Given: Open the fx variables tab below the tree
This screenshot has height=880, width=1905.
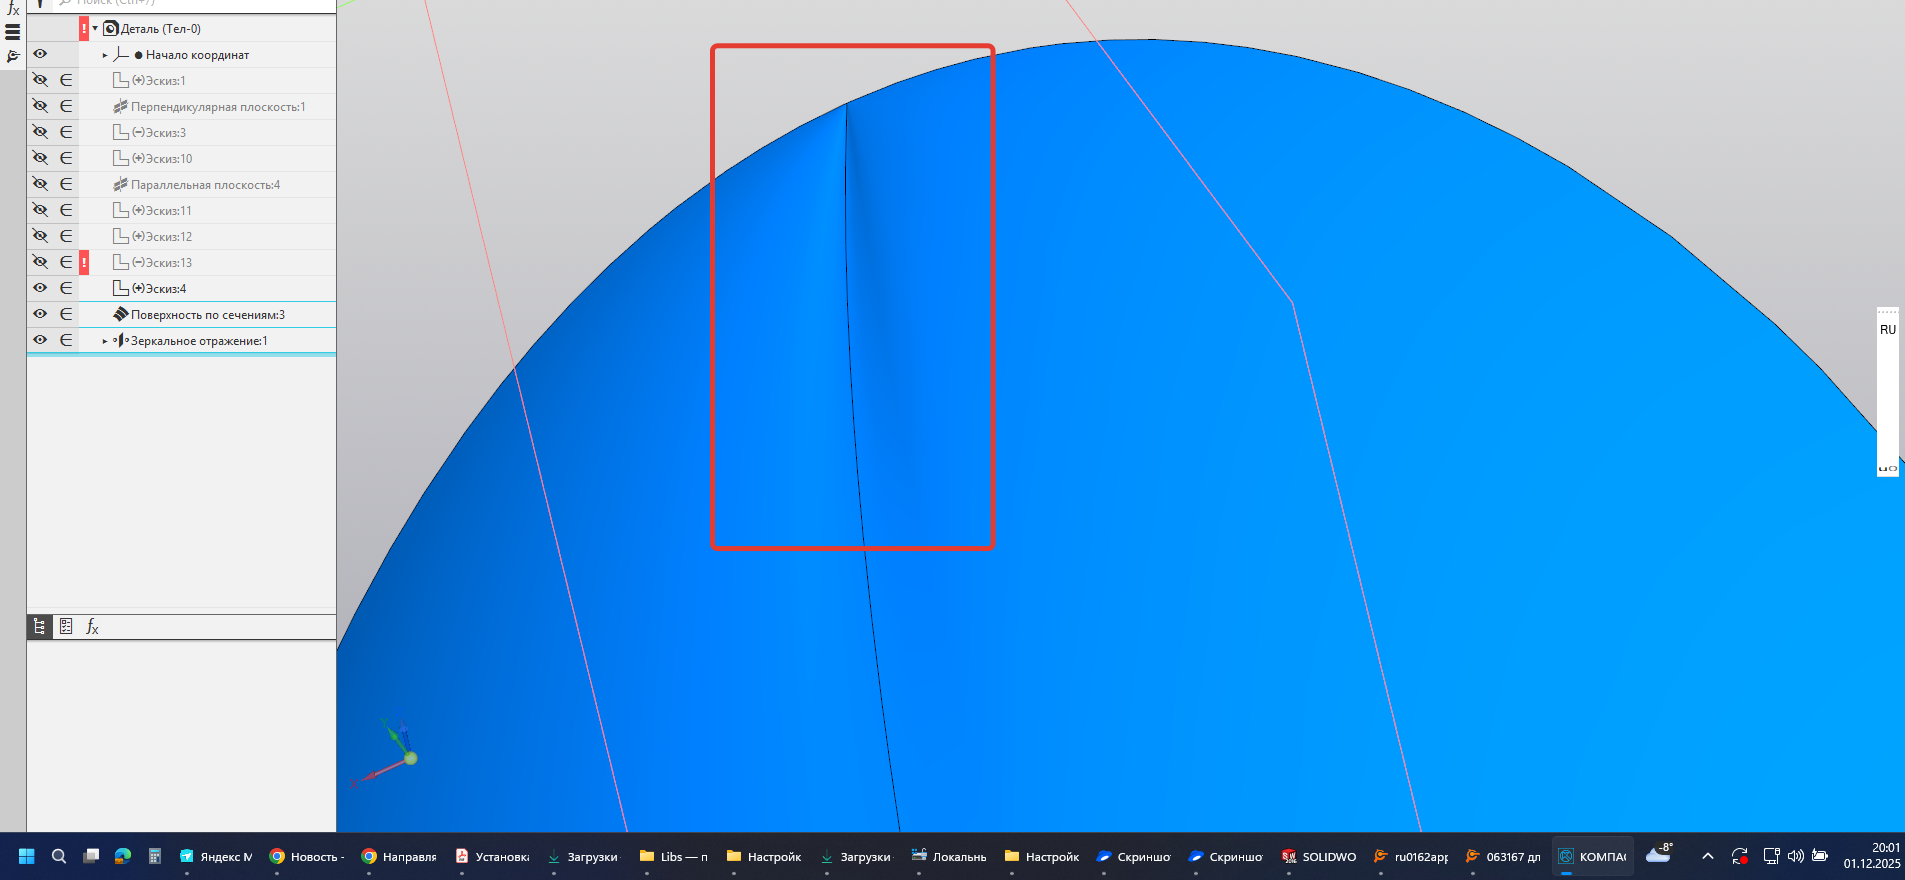Looking at the screenshot, I should (x=92, y=627).
